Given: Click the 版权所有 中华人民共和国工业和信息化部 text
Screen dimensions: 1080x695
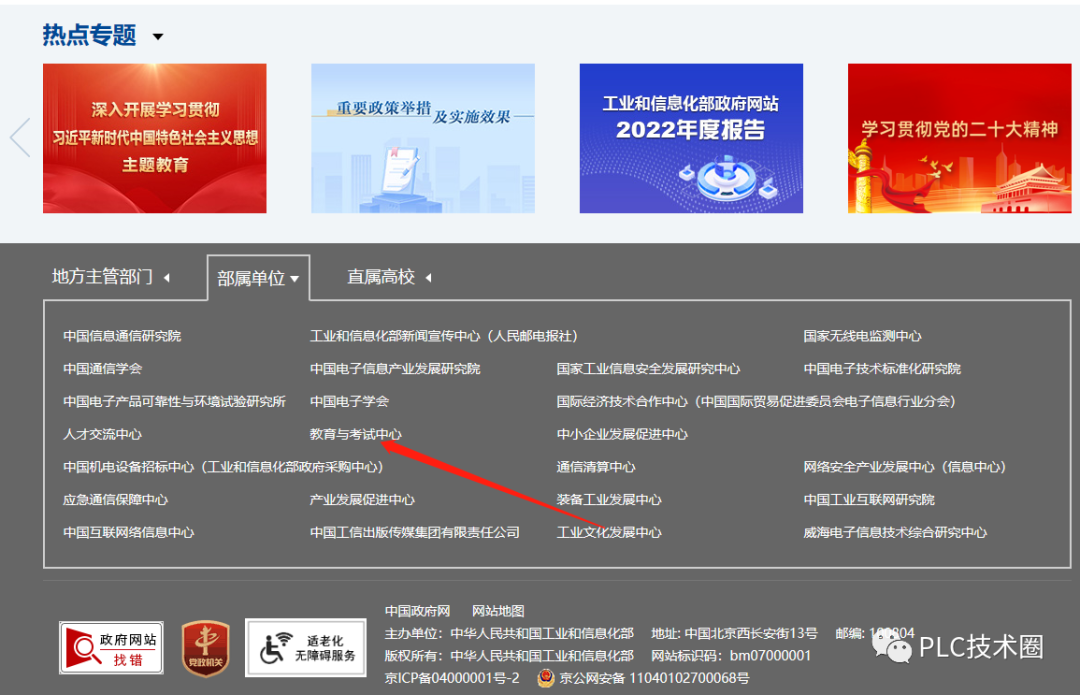Looking at the screenshot, I should [x=509, y=656].
